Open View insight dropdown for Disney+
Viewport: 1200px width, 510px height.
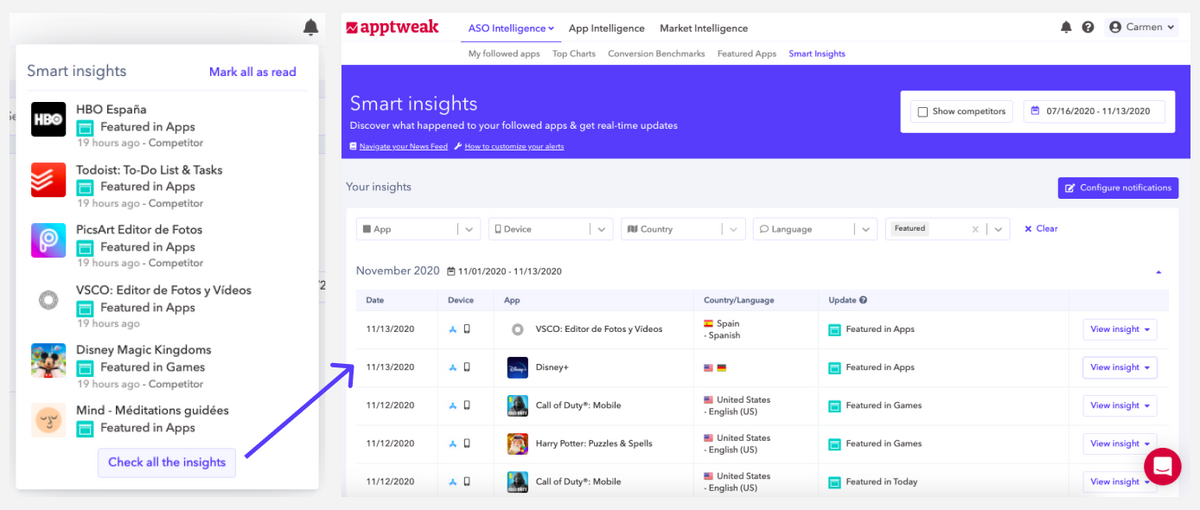(1119, 367)
